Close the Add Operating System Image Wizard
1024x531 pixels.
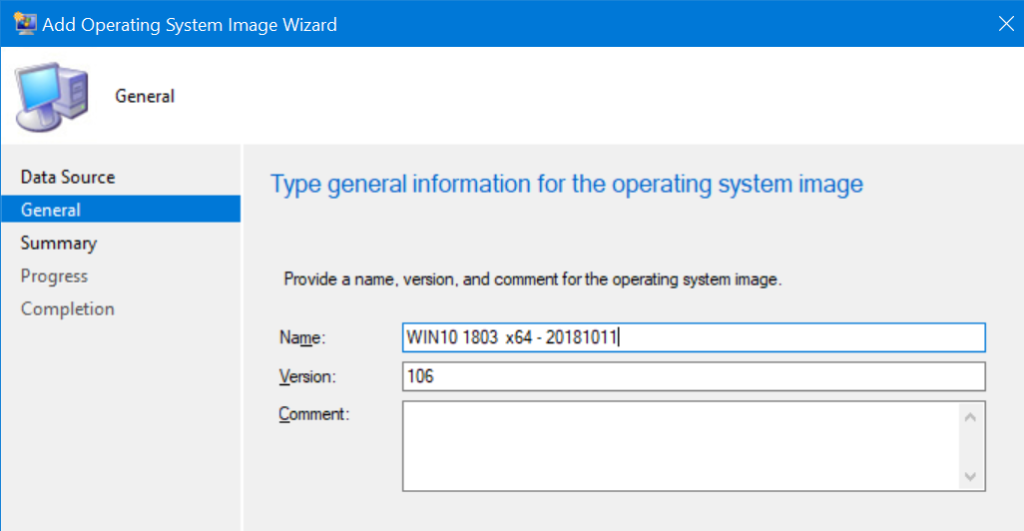[x=1006, y=24]
